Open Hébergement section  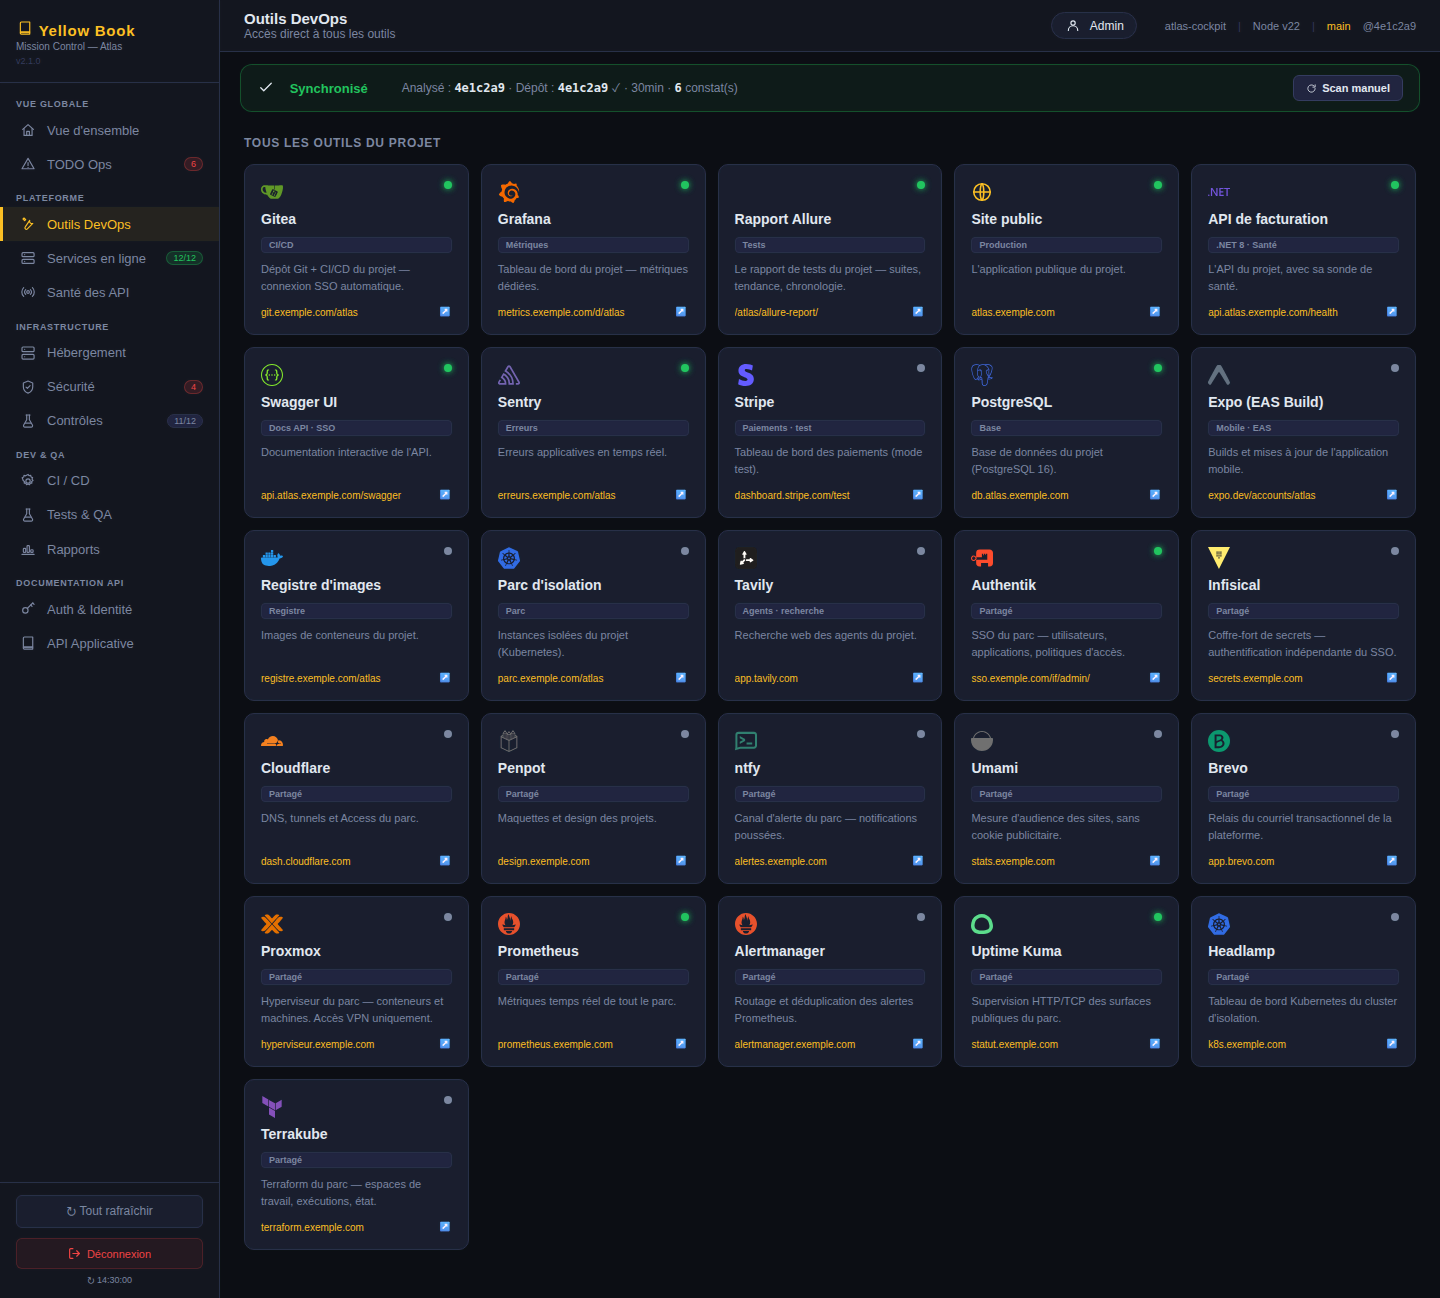110,352
